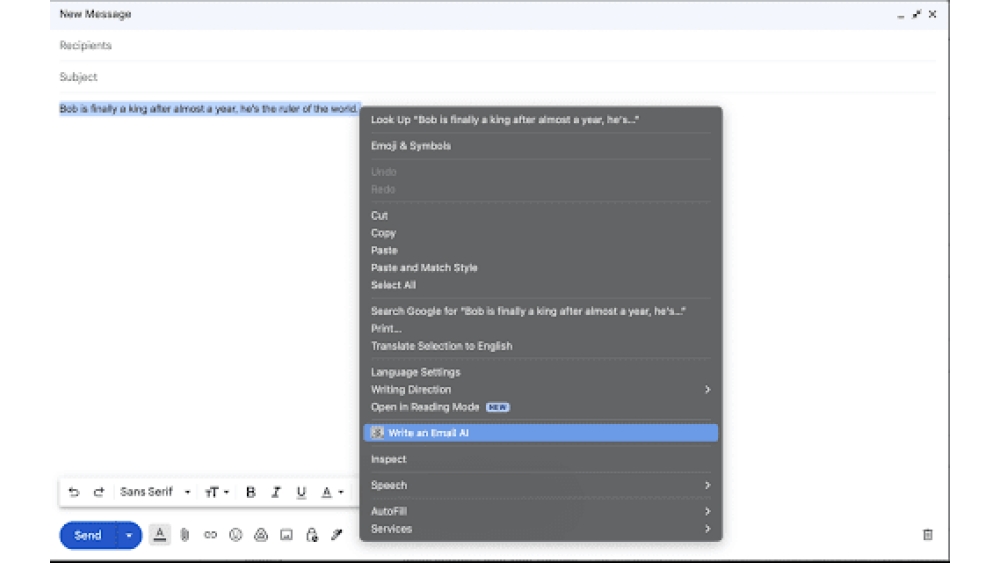Close the New Message window
The image size is (1000, 563).
(x=932, y=14)
